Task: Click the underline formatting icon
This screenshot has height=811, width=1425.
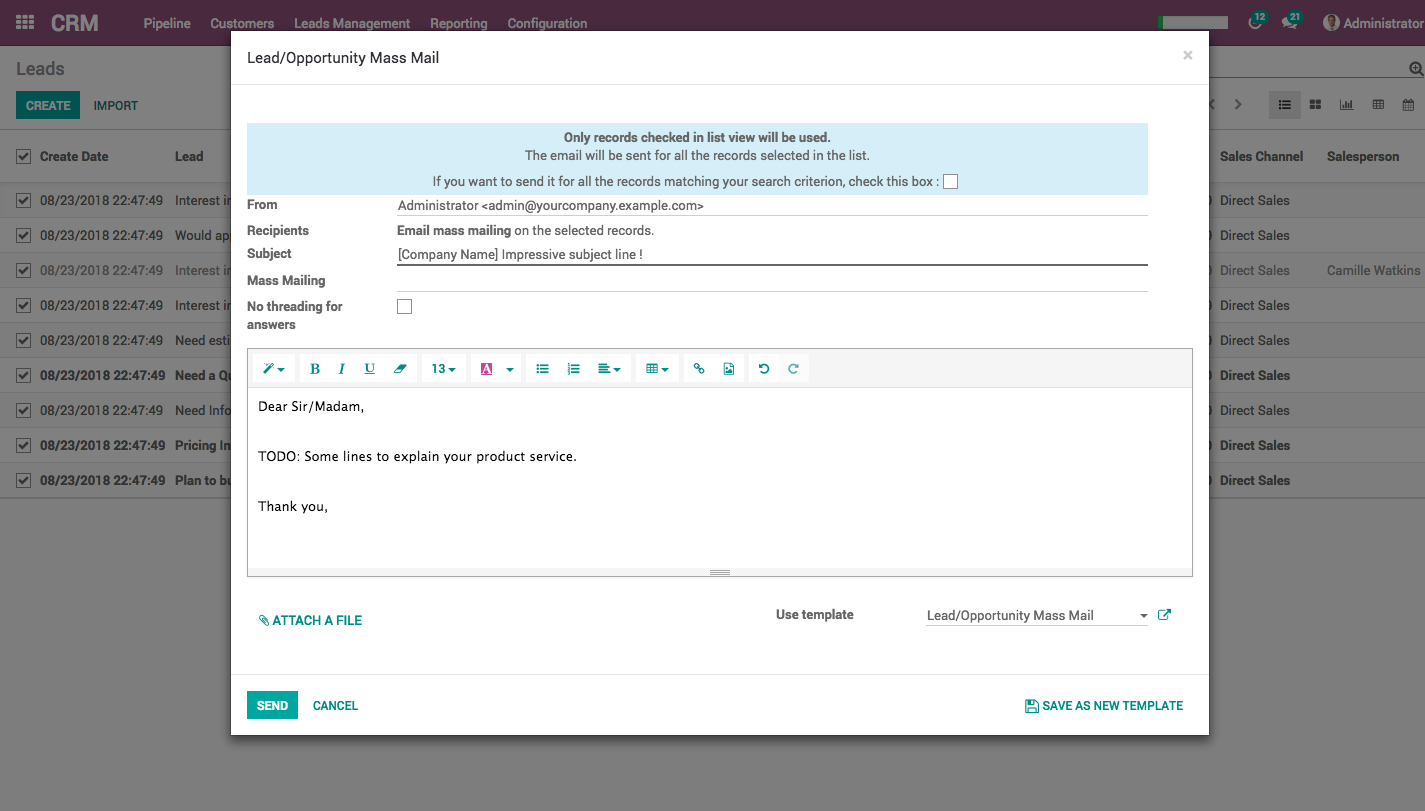Action: [370, 369]
